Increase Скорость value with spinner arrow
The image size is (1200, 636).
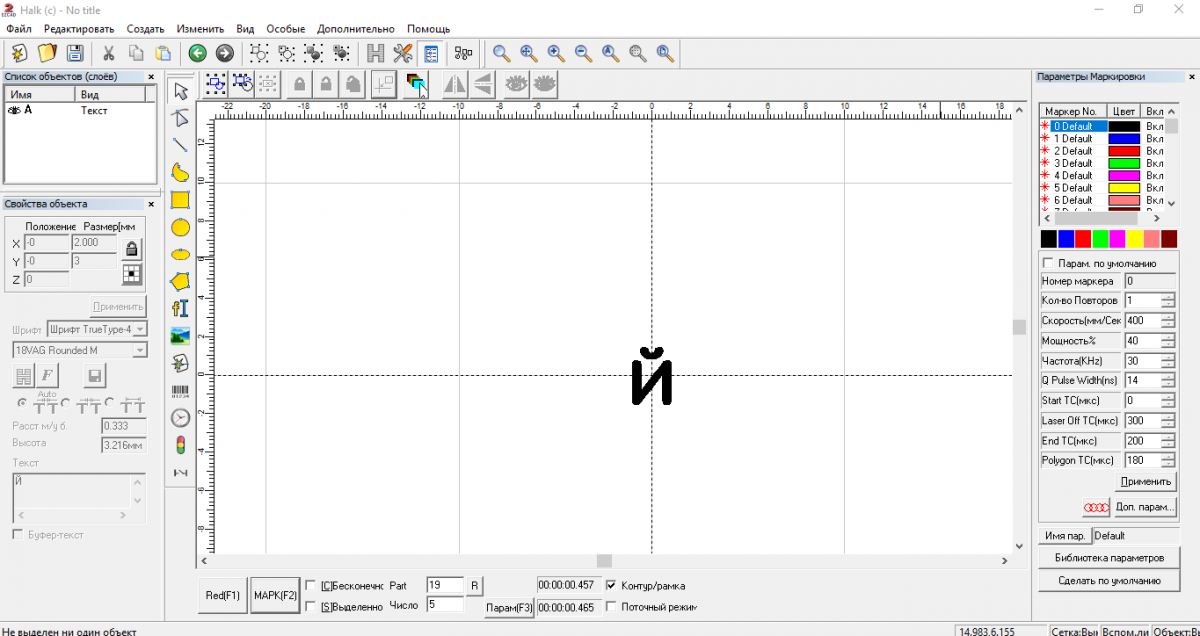1168,317
